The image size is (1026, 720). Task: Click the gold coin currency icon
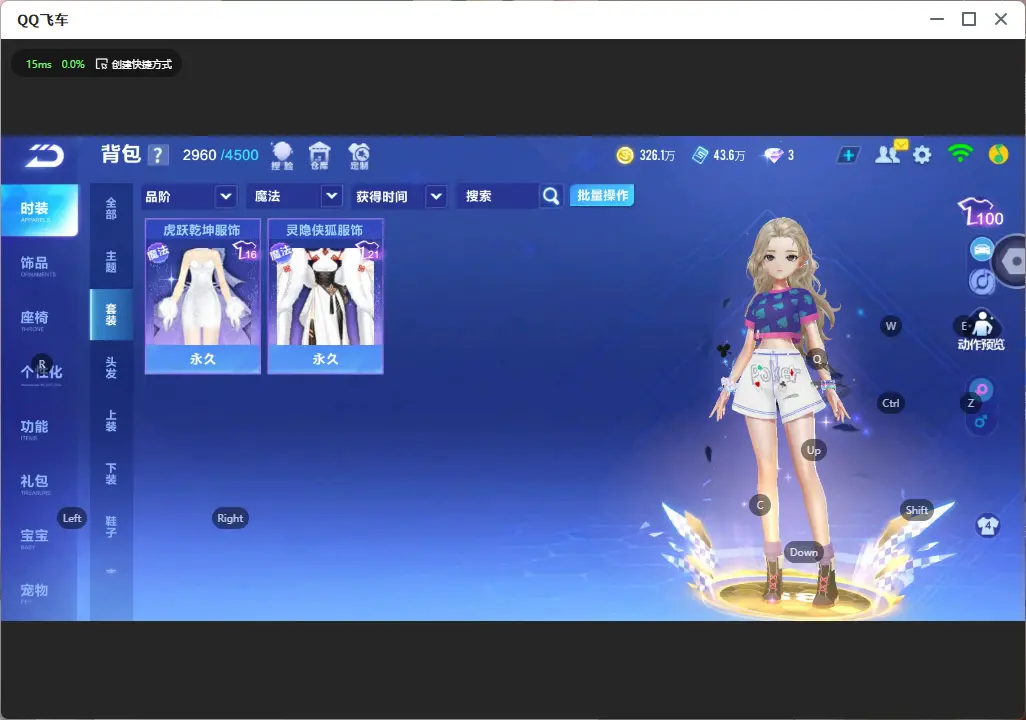coord(625,155)
